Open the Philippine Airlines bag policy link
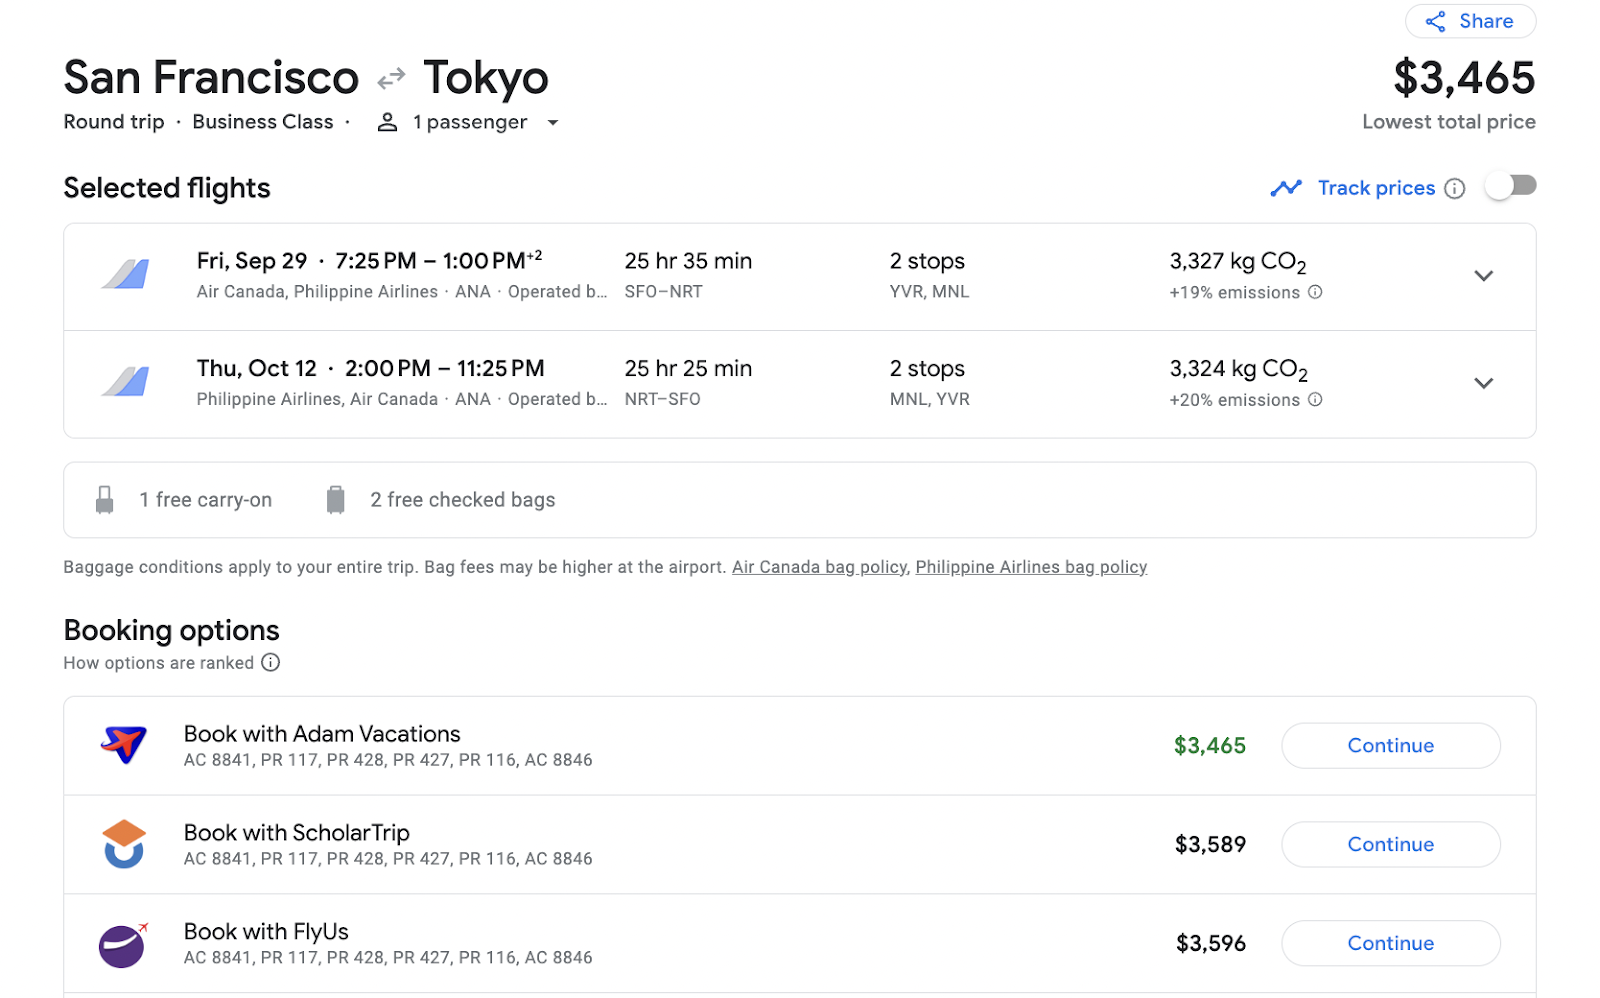Viewport: 1600px width, 998px height. click(1031, 567)
